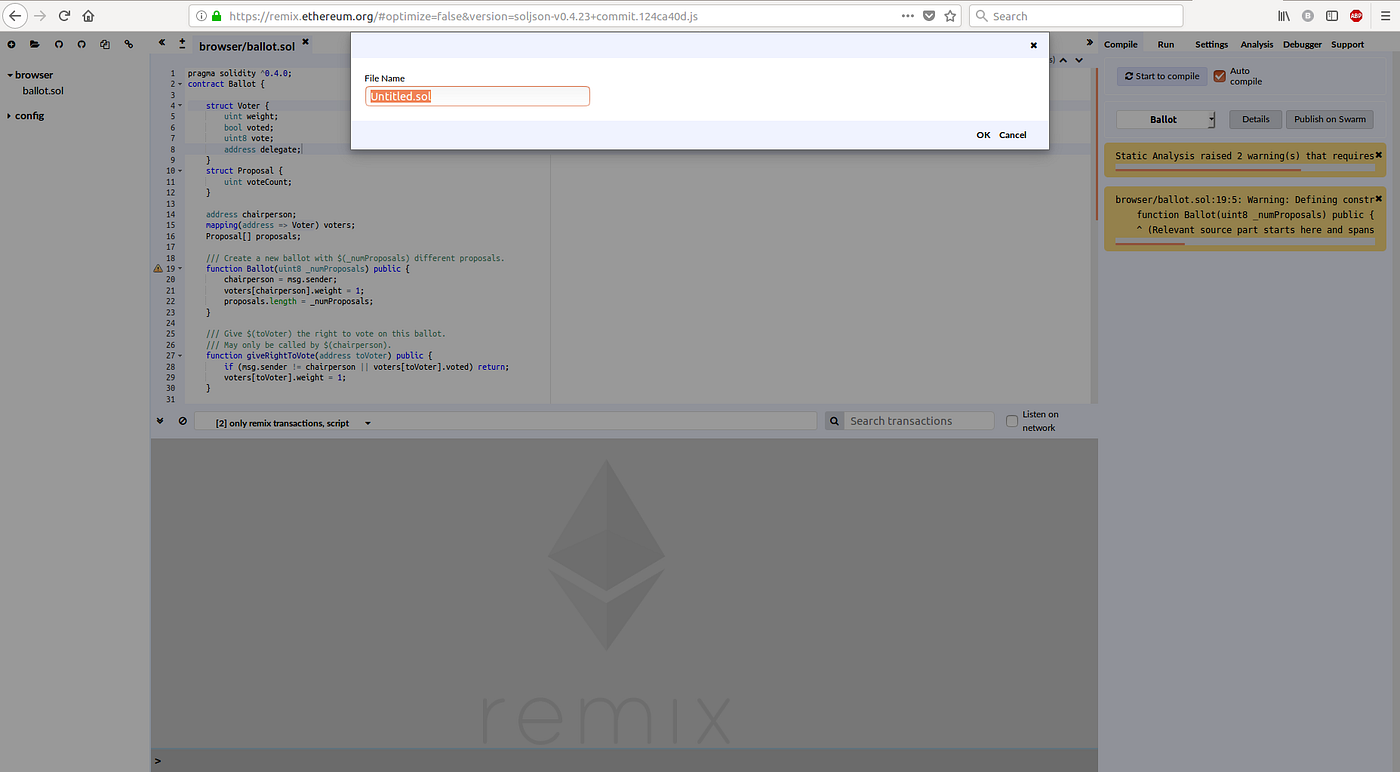Image resolution: width=1400 pixels, height=772 pixels.
Task: Cancel the File Name dialog
Action: 1012,135
